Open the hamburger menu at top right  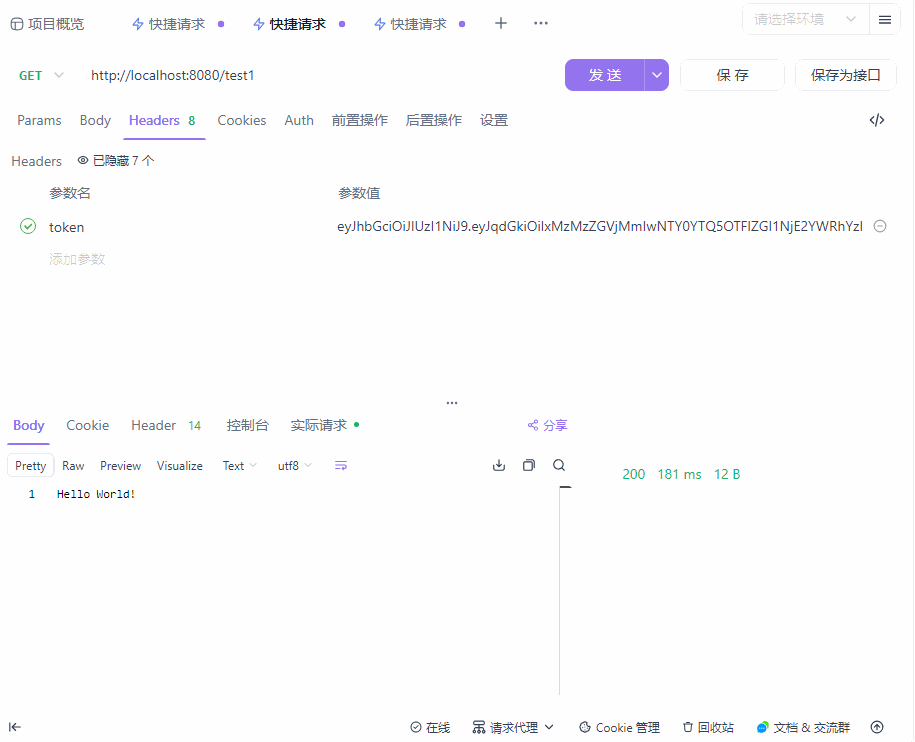[x=885, y=20]
